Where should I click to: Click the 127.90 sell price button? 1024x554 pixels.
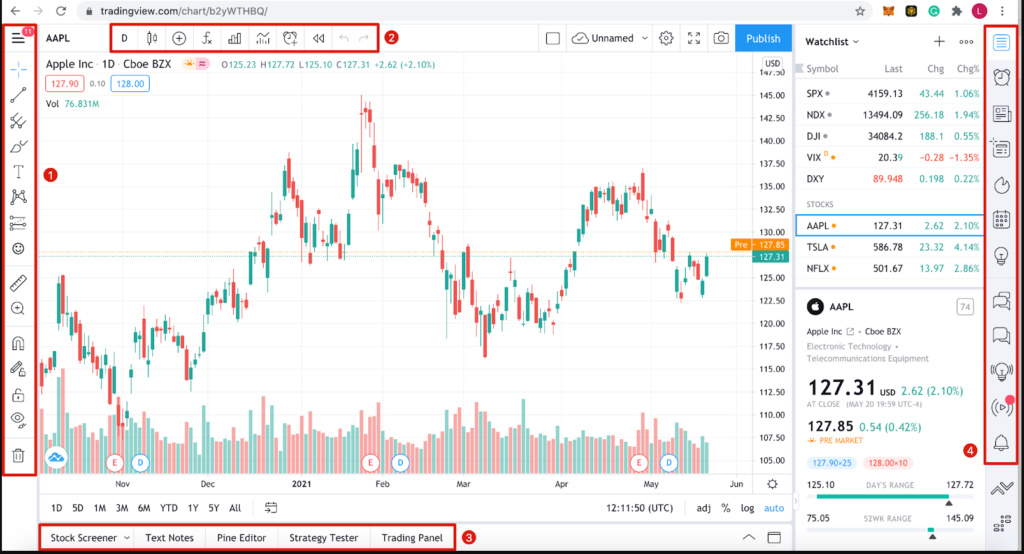(x=65, y=84)
